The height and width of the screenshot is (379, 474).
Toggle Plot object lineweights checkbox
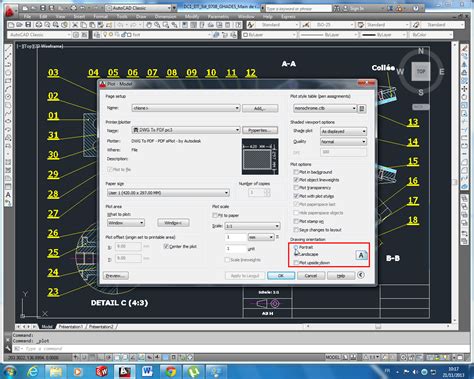tap(296, 180)
